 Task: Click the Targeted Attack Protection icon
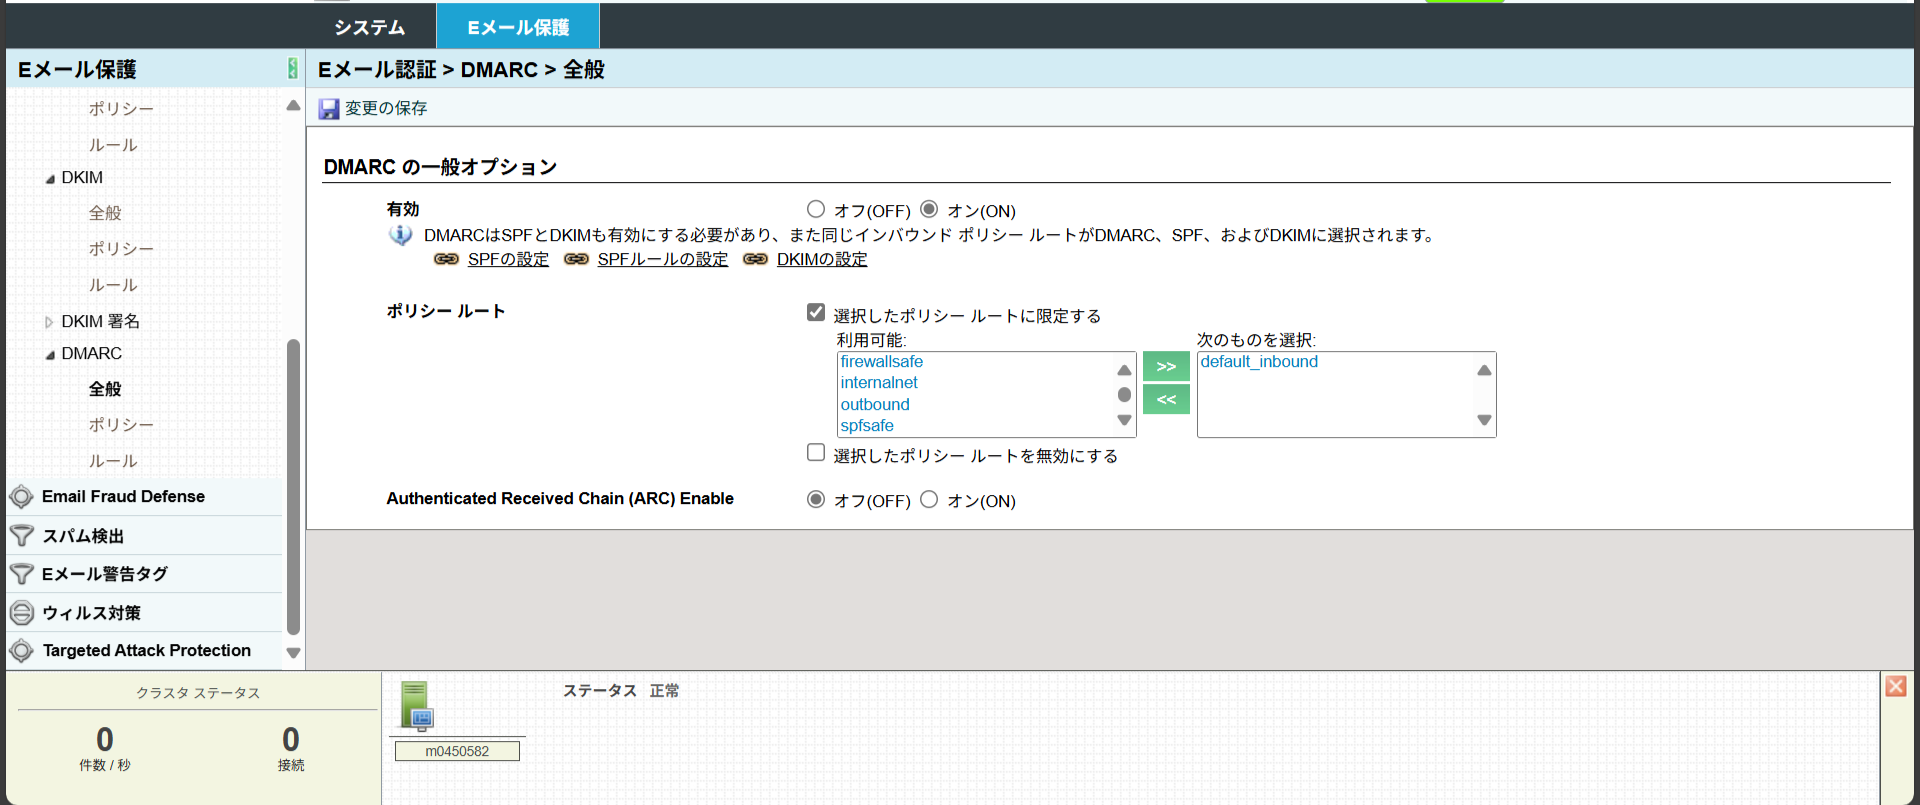(x=21, y=651)
